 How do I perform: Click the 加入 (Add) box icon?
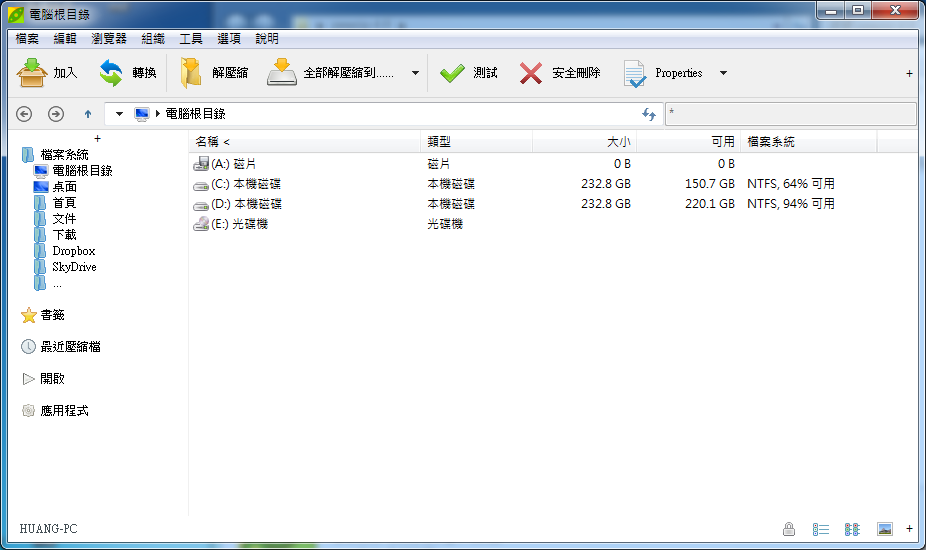tap(31, 73)
